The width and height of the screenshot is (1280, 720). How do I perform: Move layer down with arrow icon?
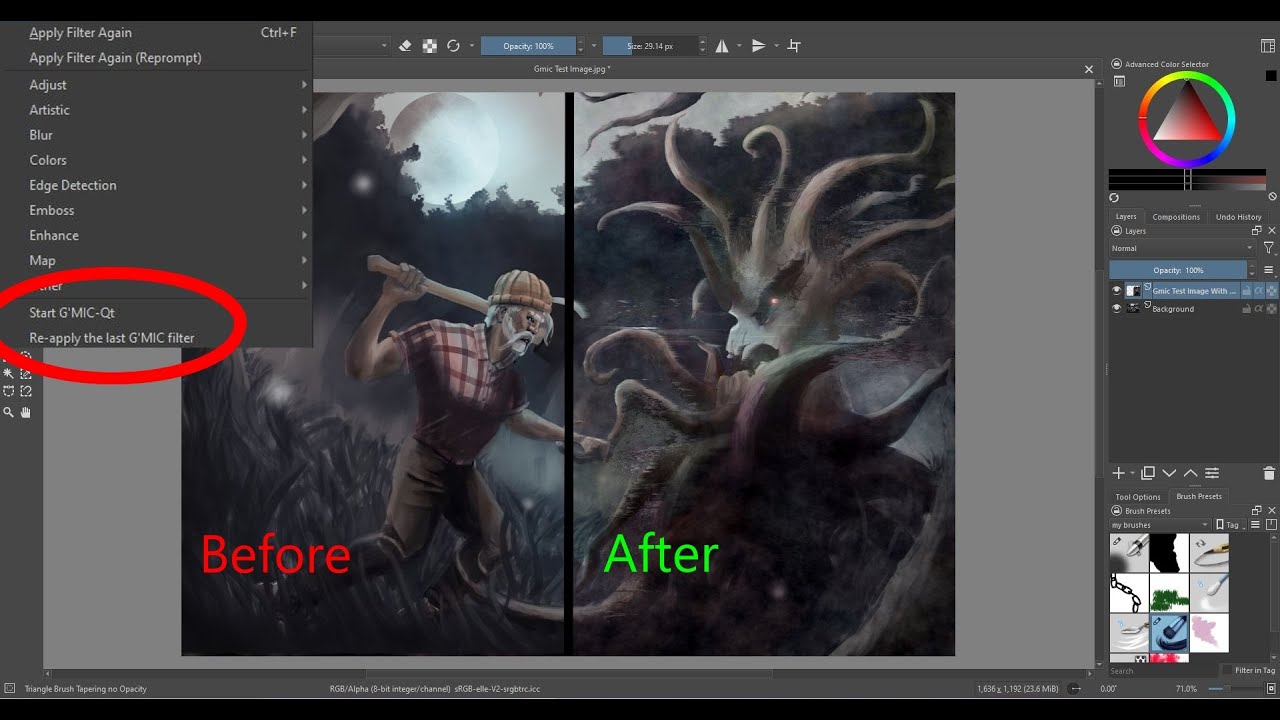pyautogui.click(x=1169, y=473)
